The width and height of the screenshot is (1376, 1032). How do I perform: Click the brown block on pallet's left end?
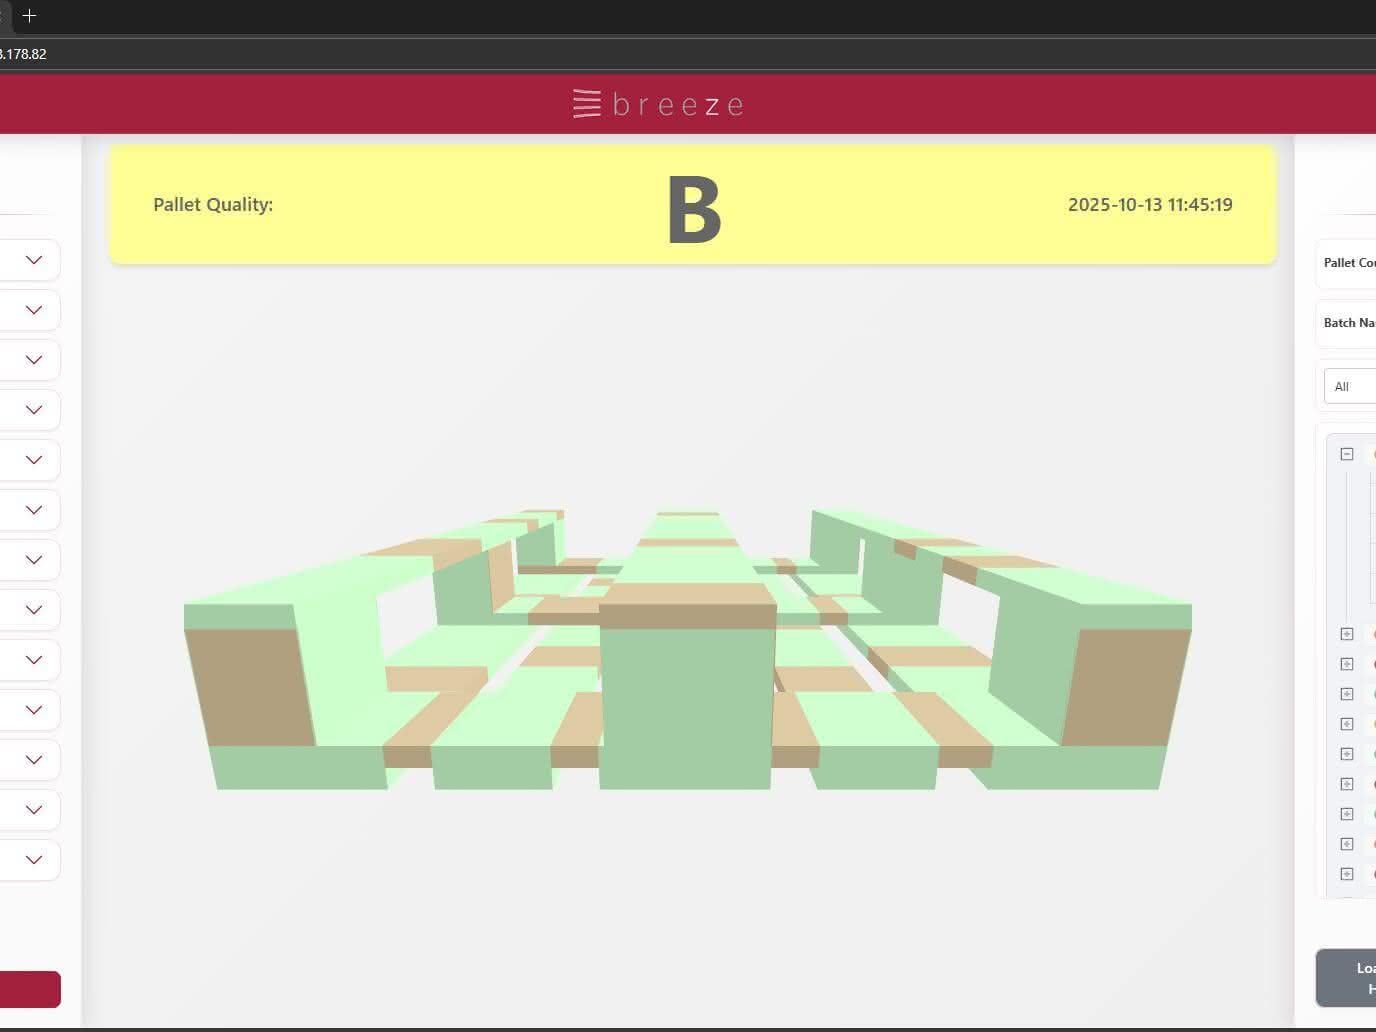point(250,686)
